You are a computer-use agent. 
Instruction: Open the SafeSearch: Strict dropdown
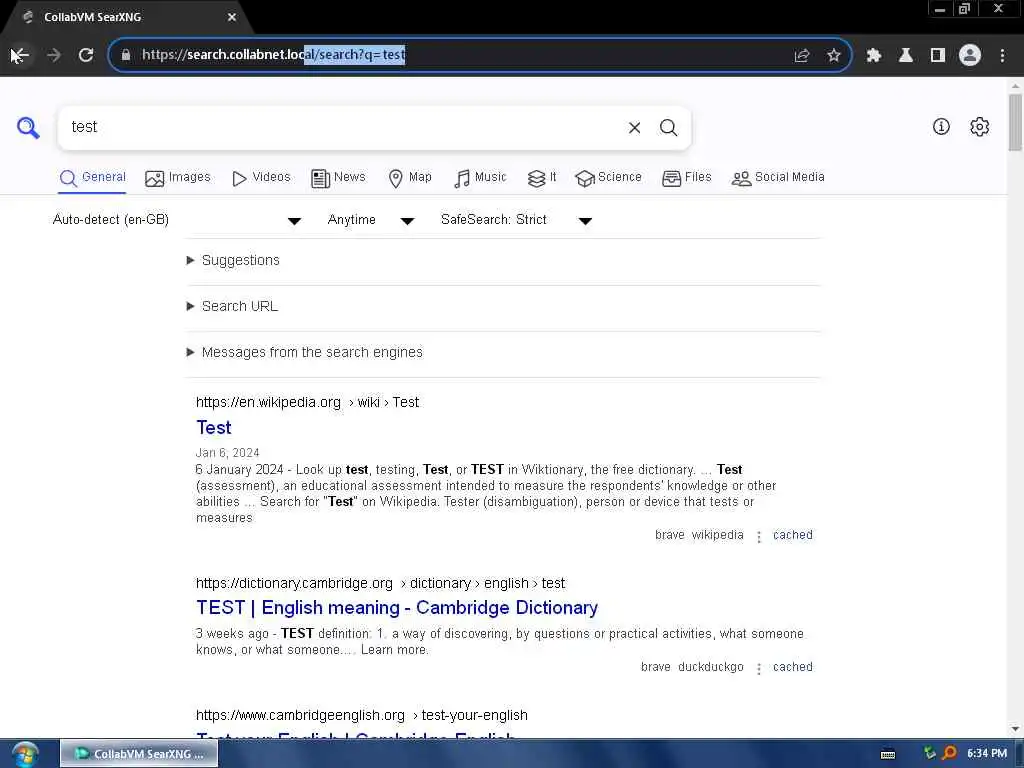pos(516,220)
